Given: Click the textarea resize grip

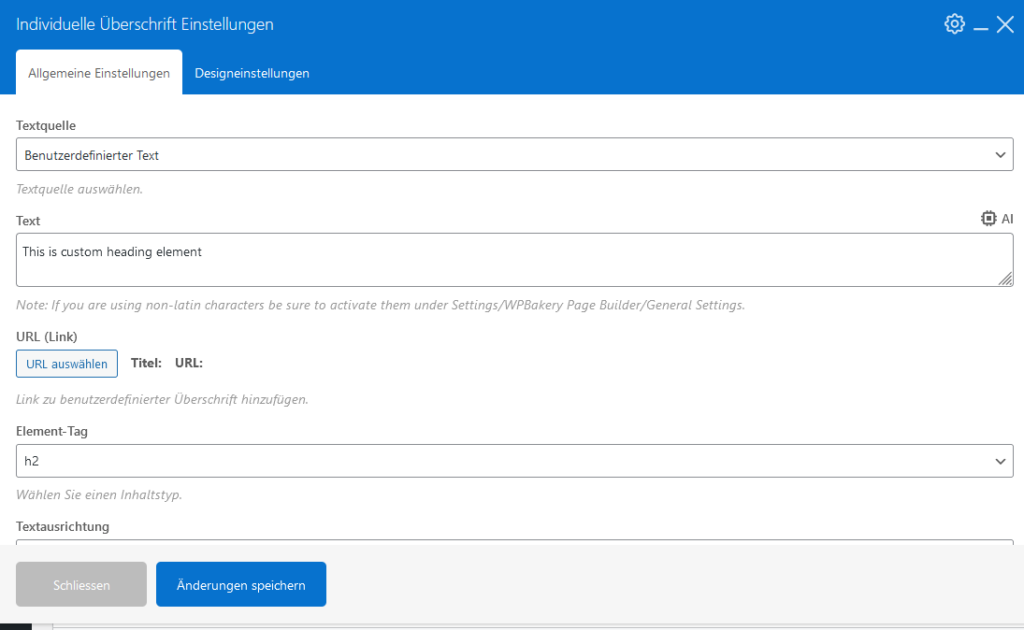Looking at the screenshot, I should point(1005,281).
